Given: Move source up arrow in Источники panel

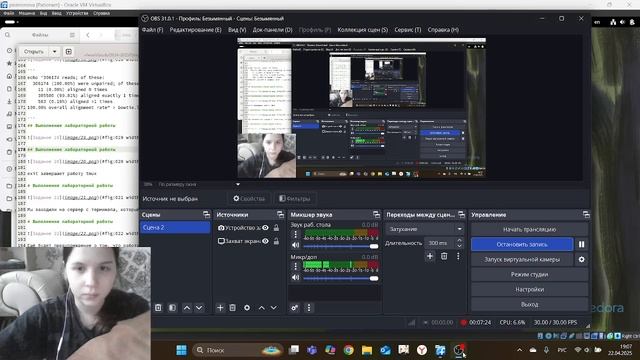Looking at the screenshot, I should point(262,308).
